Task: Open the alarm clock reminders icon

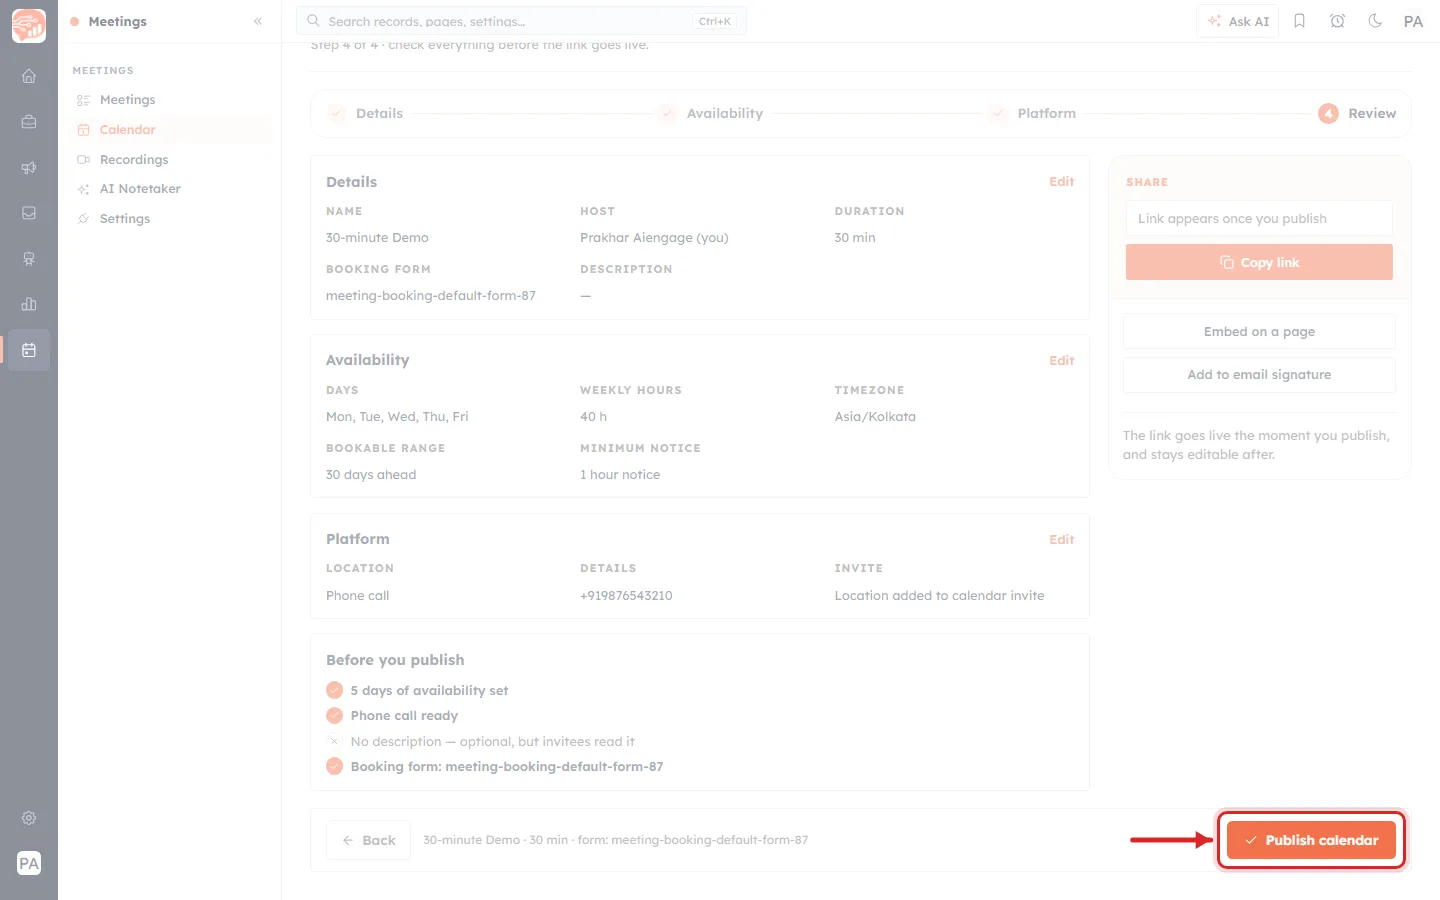Action: (x=1338, y=21)
